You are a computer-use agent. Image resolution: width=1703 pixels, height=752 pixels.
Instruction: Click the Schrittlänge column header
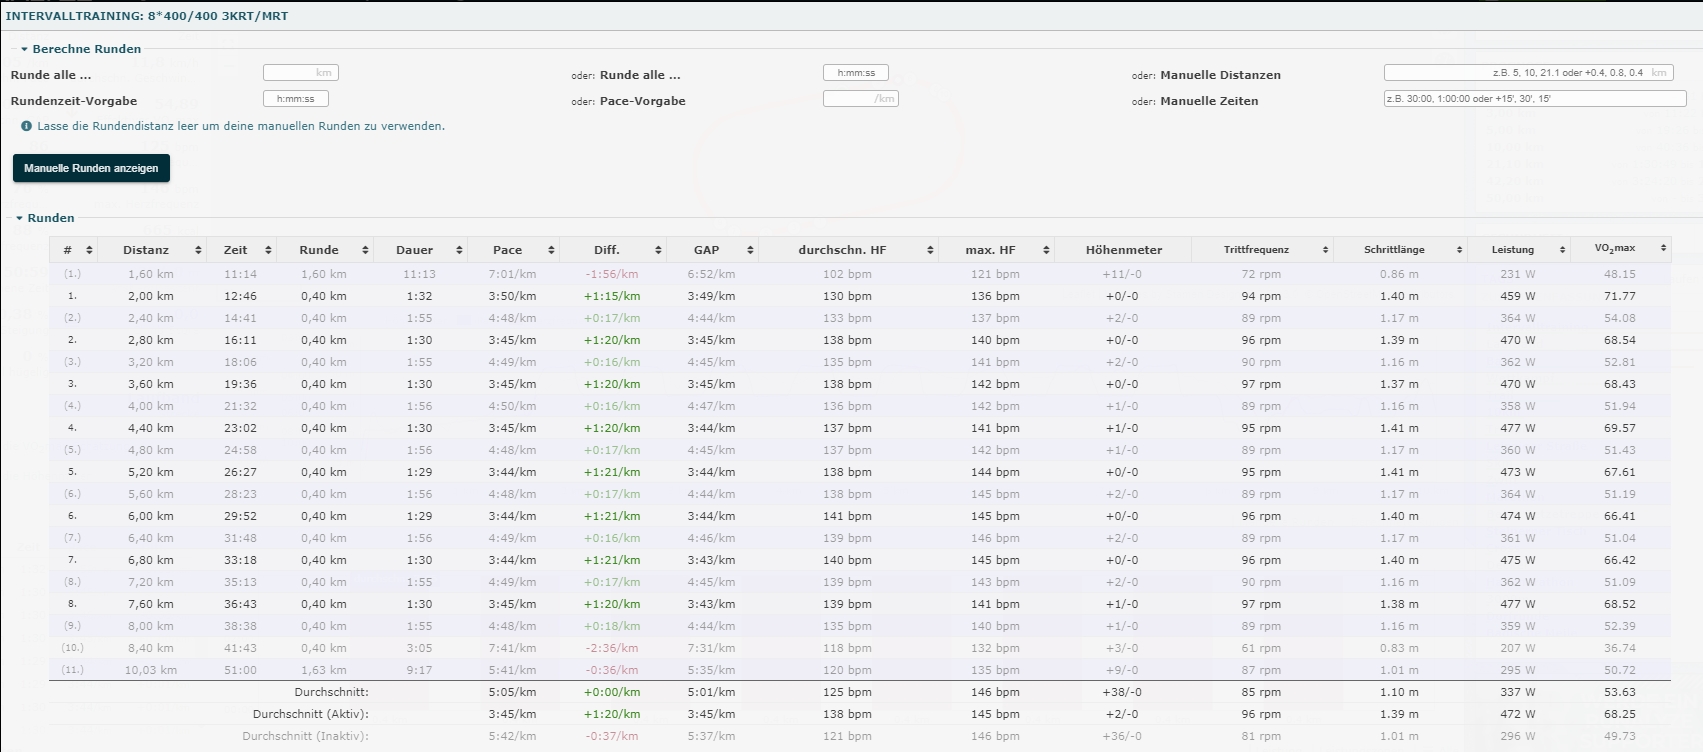tap(1394, 250)
